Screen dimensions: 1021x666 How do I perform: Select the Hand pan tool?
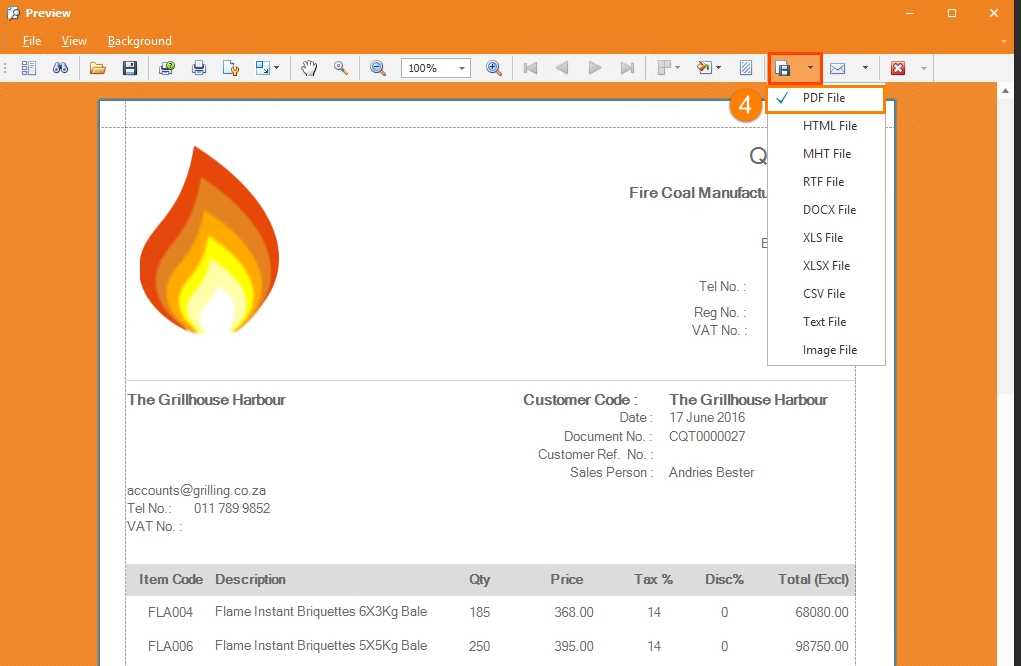(x=309, y=67)
